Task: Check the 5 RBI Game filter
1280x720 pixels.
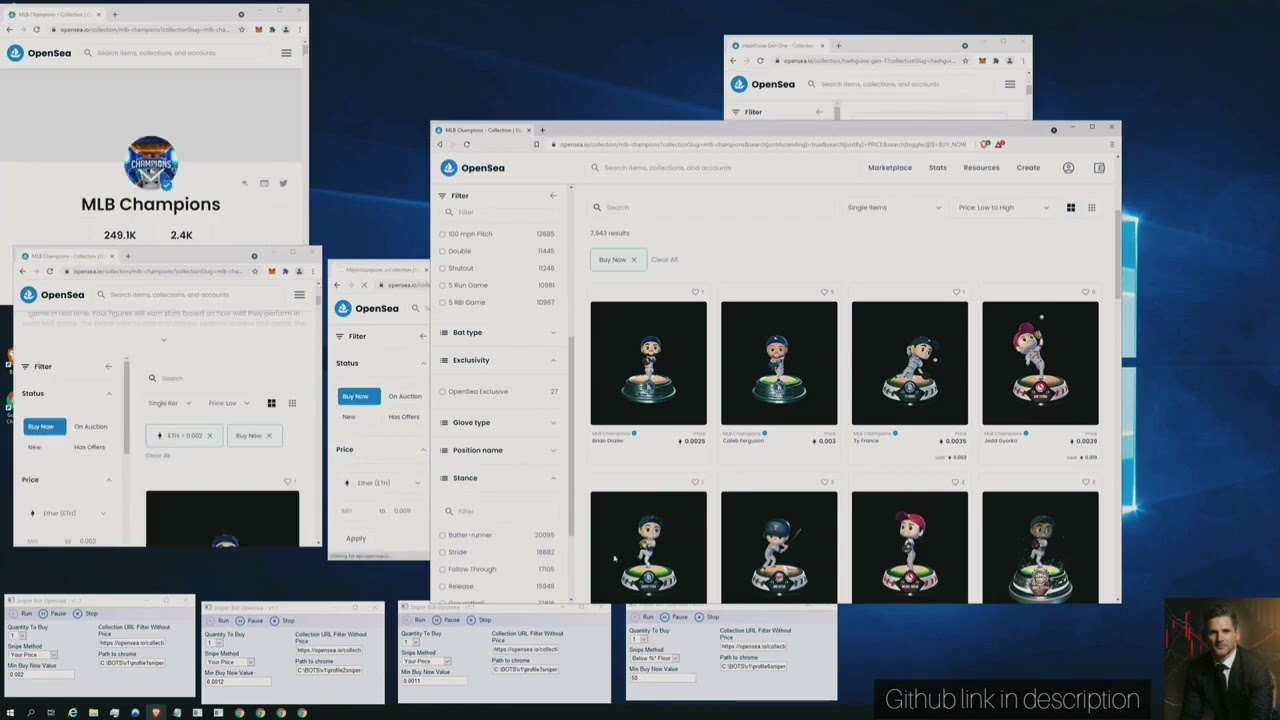Action: (x=442, y=302)
